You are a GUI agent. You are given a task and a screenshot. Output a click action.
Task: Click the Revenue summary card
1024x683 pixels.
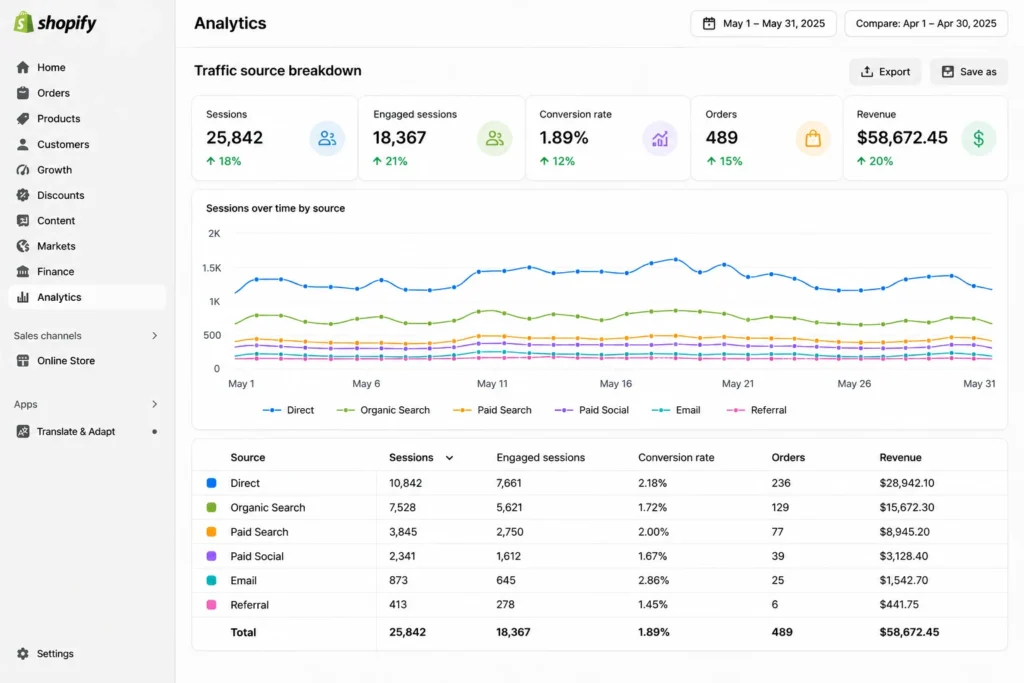[x=925, y=138]
